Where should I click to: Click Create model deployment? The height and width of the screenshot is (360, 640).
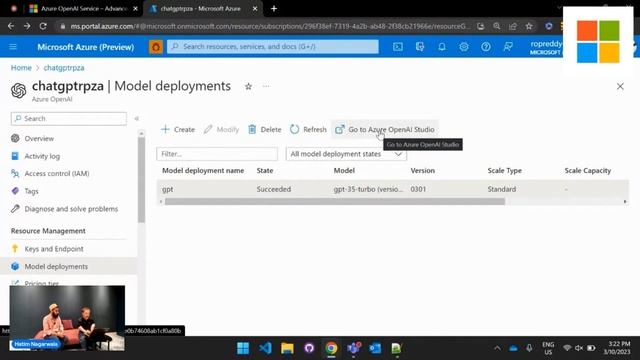coord(178,129)
